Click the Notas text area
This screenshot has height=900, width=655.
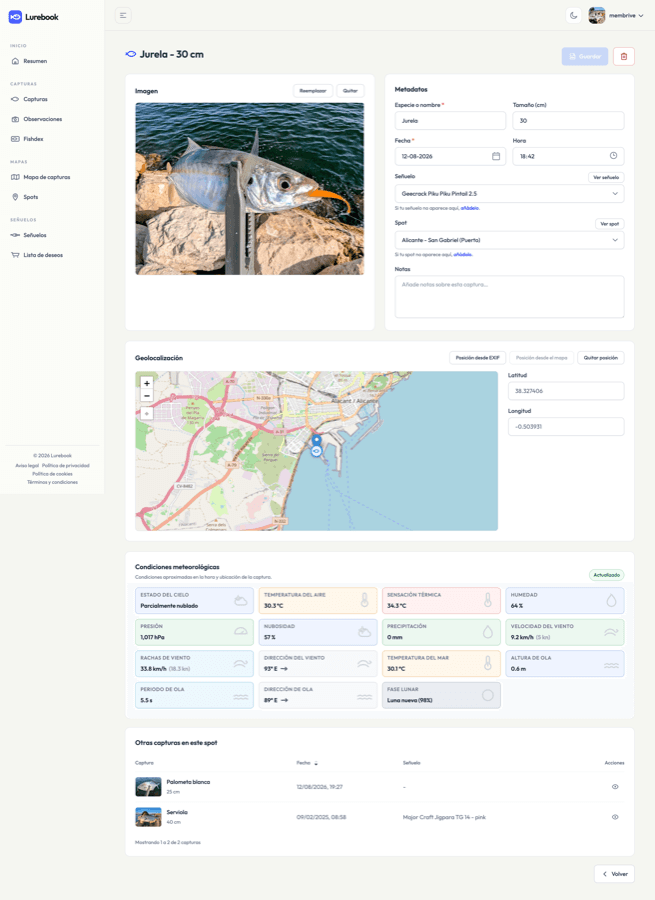pos(509,297)
